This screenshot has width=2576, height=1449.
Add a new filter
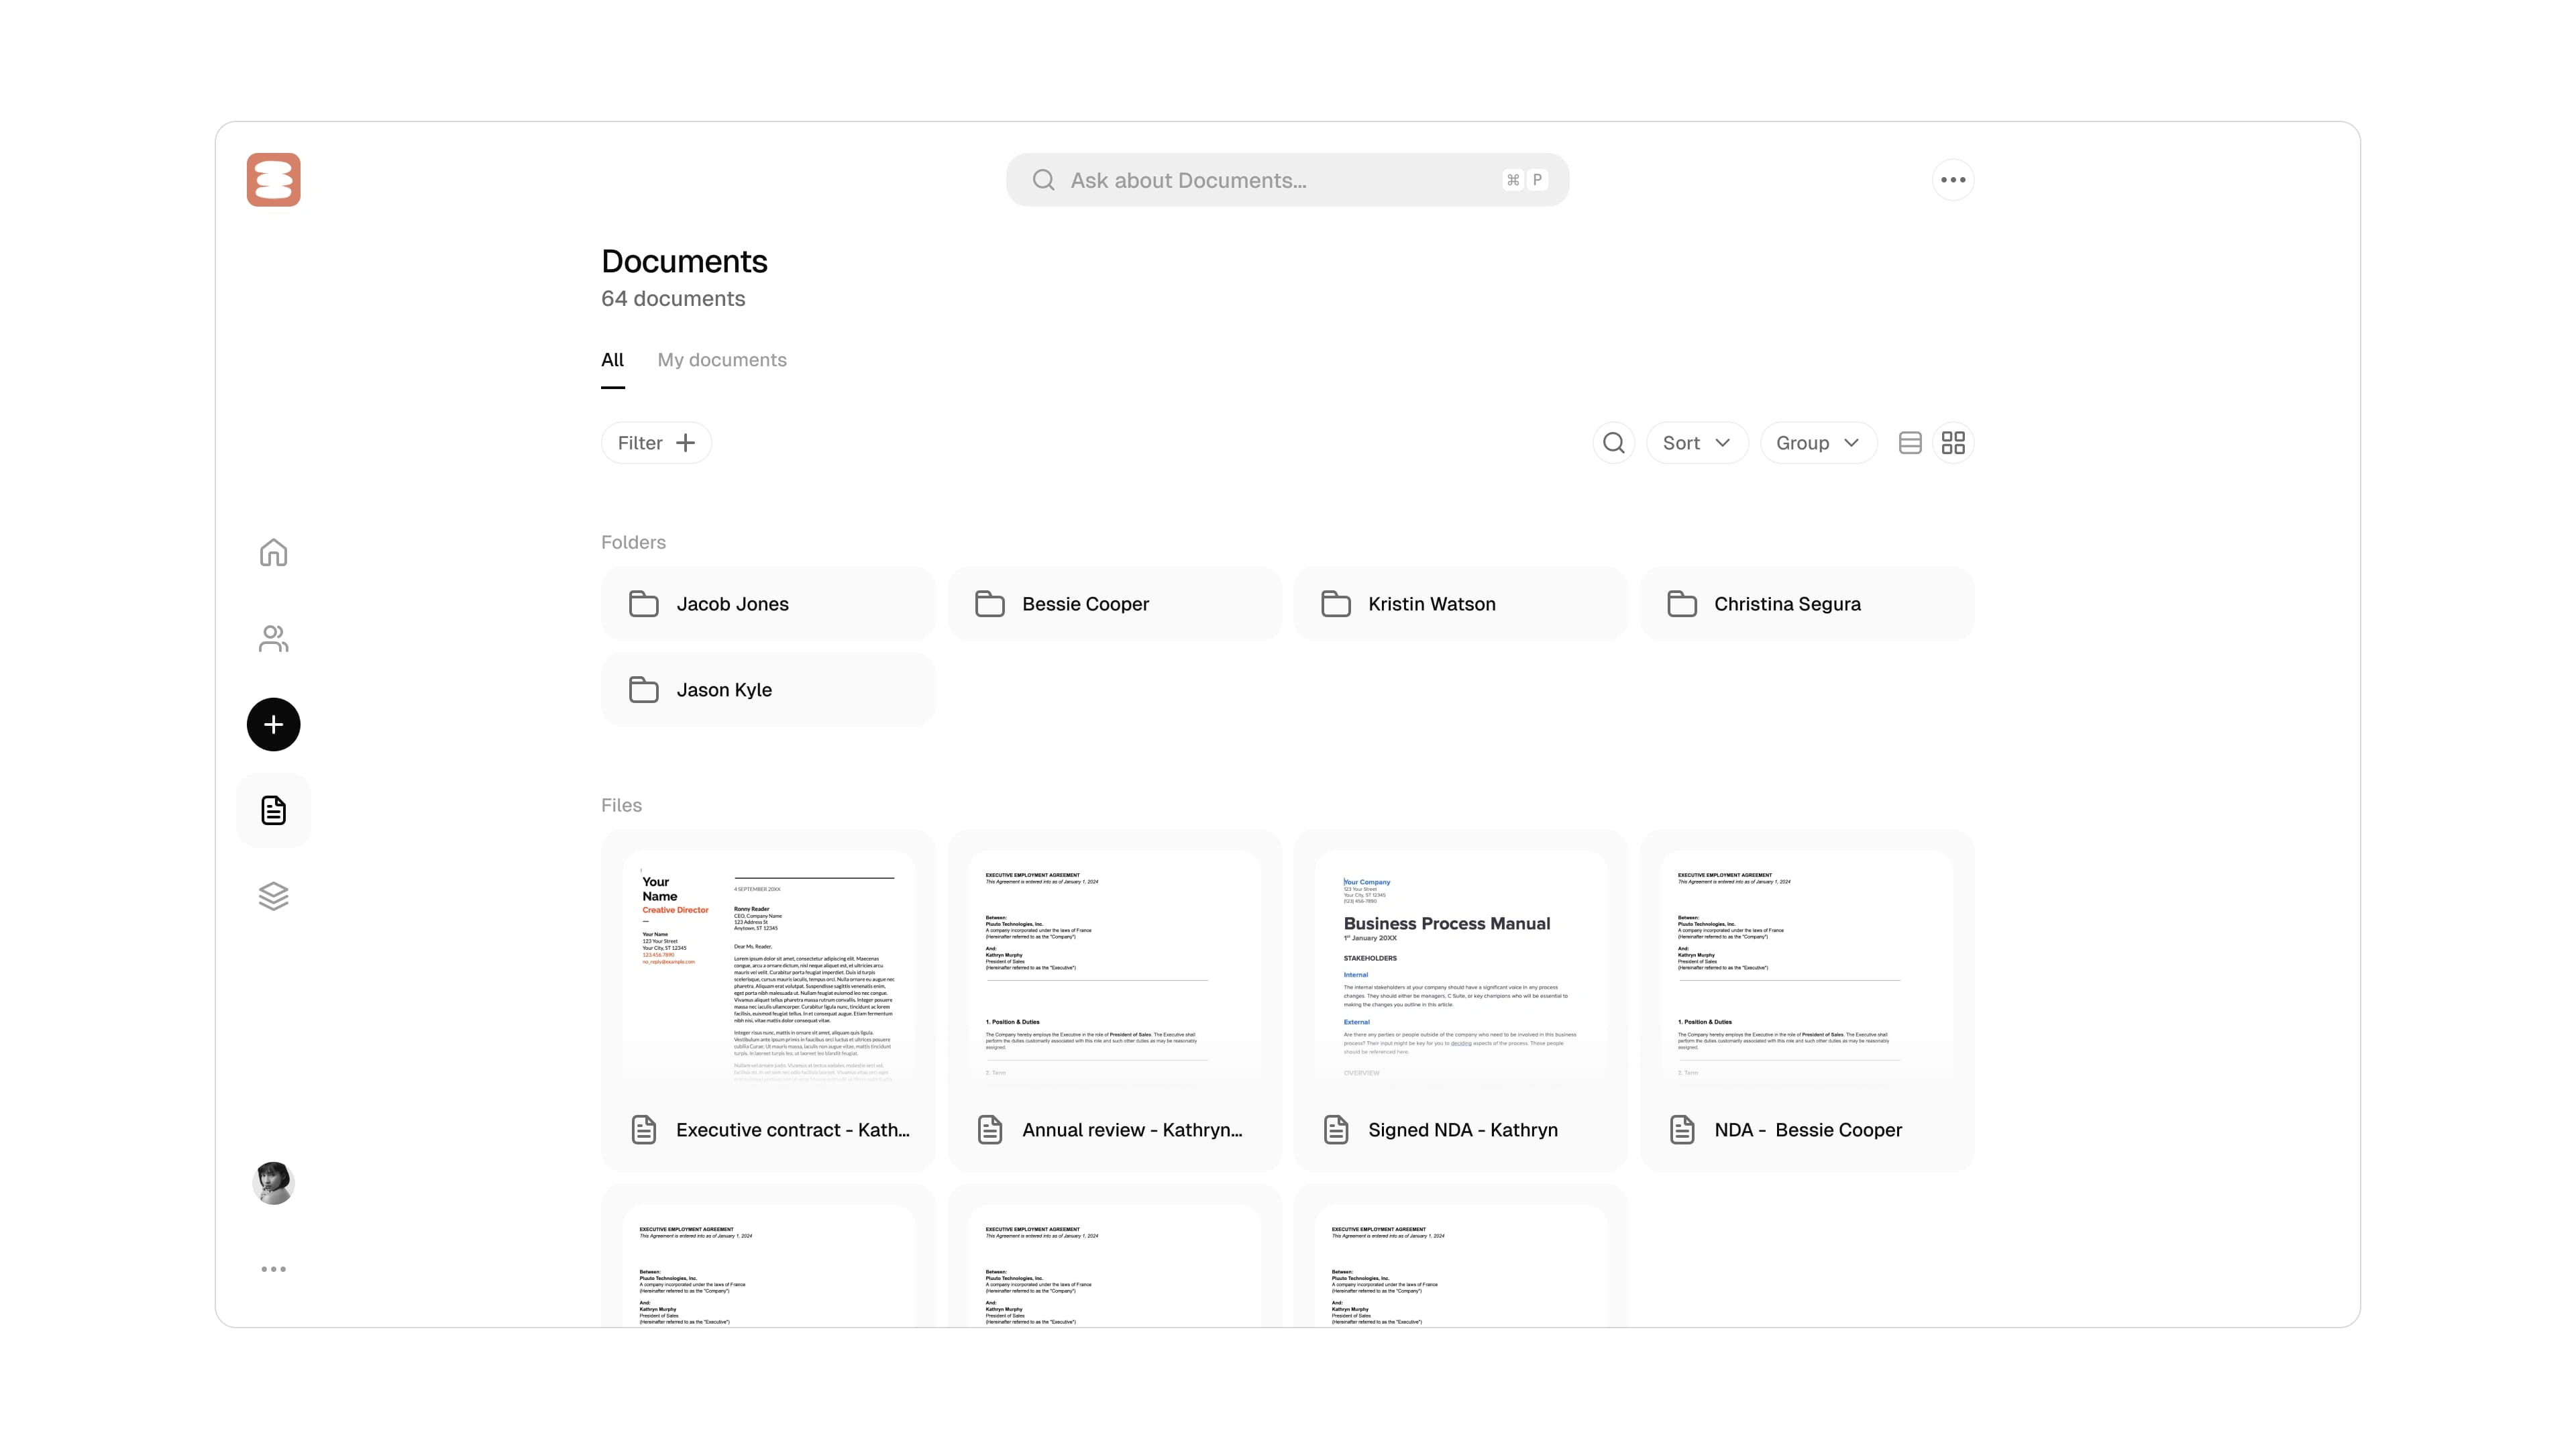[x=656, y=443]
